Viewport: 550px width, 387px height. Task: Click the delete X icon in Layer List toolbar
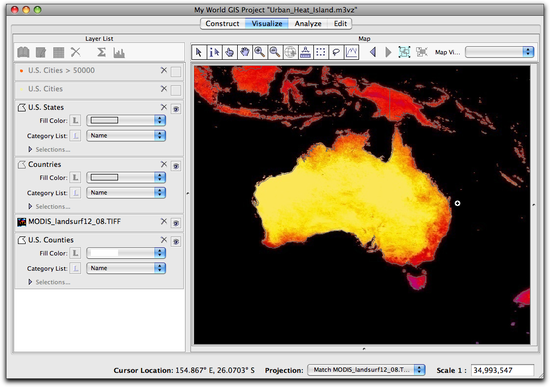(75, 52)
